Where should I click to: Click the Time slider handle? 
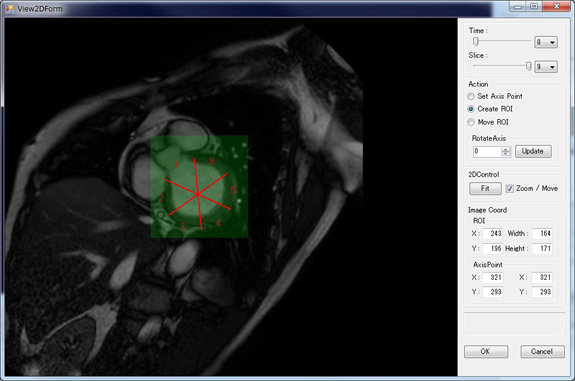476,41
